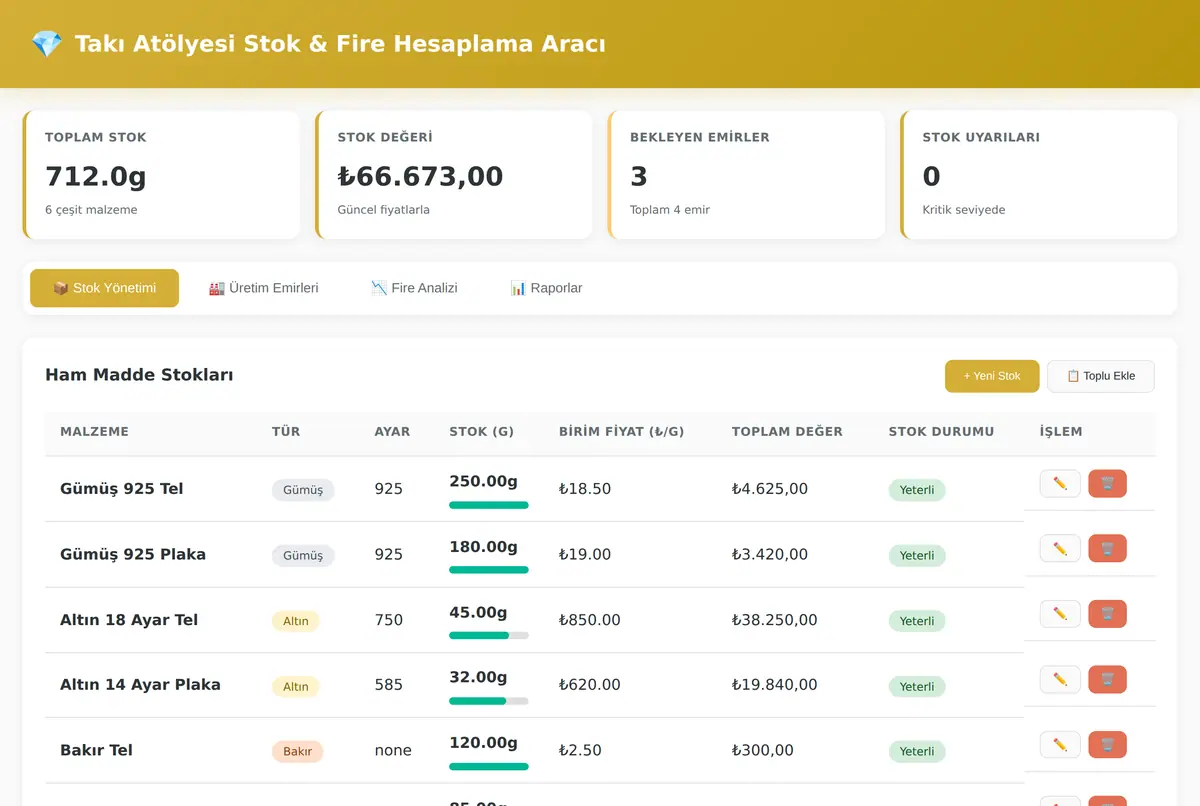Click the STOK (G) column header

point(481,432)
